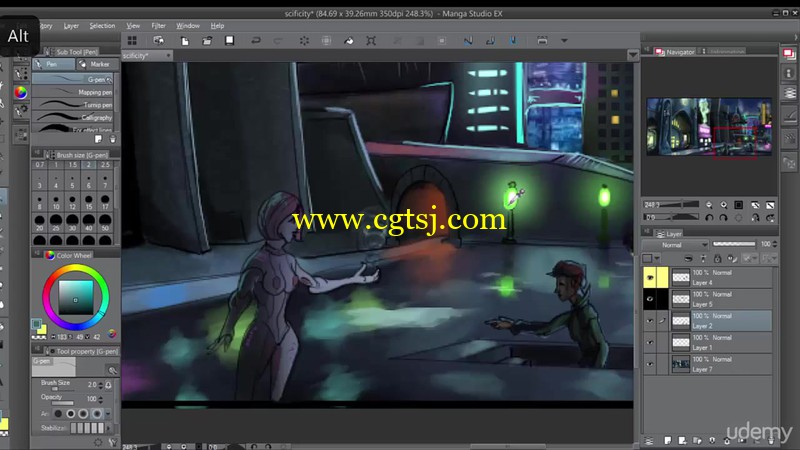The image size is (800, 450).
Task: Toggle visibility of Layer 7
Action: [649, 364]
